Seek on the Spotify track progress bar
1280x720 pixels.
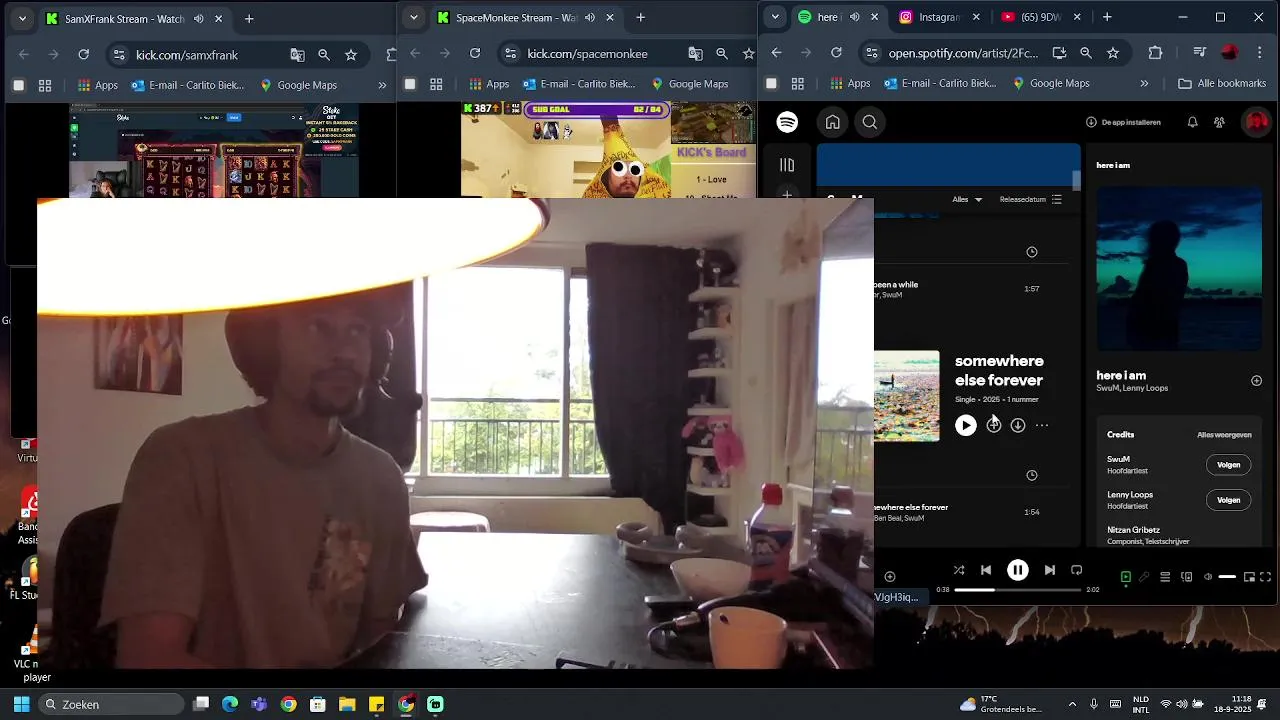pyautogui.click(x=1017, y=590)
